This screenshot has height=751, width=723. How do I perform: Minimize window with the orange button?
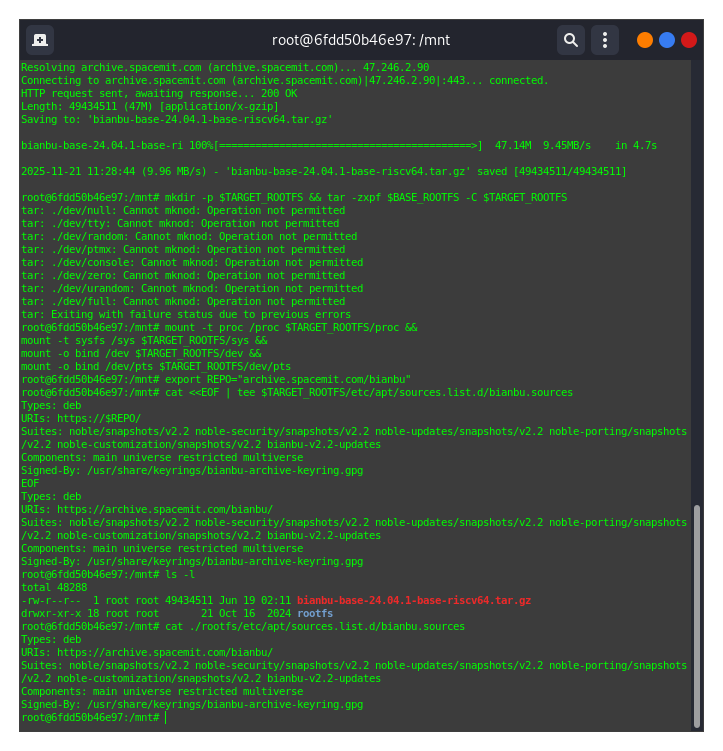[x=645, y=40]
